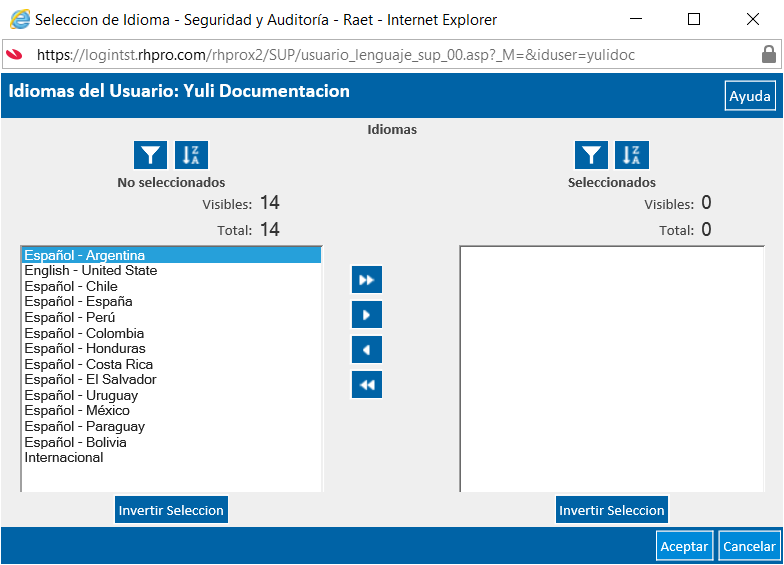Move selected language back to left
The height and width of the screenshot is (565, 784).
pos(367,350)
